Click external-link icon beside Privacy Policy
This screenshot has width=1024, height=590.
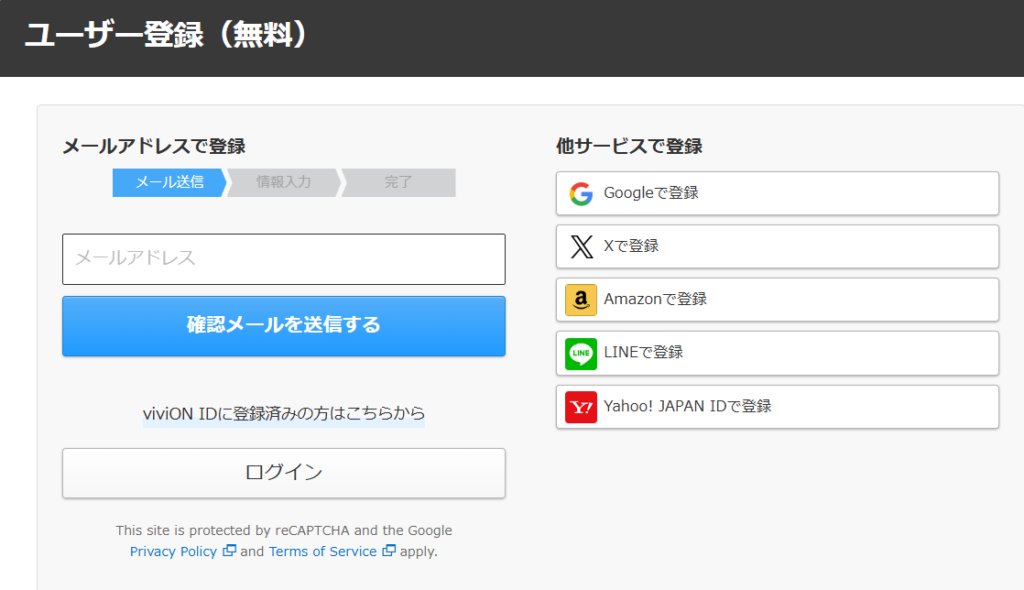tap(229, 551)
